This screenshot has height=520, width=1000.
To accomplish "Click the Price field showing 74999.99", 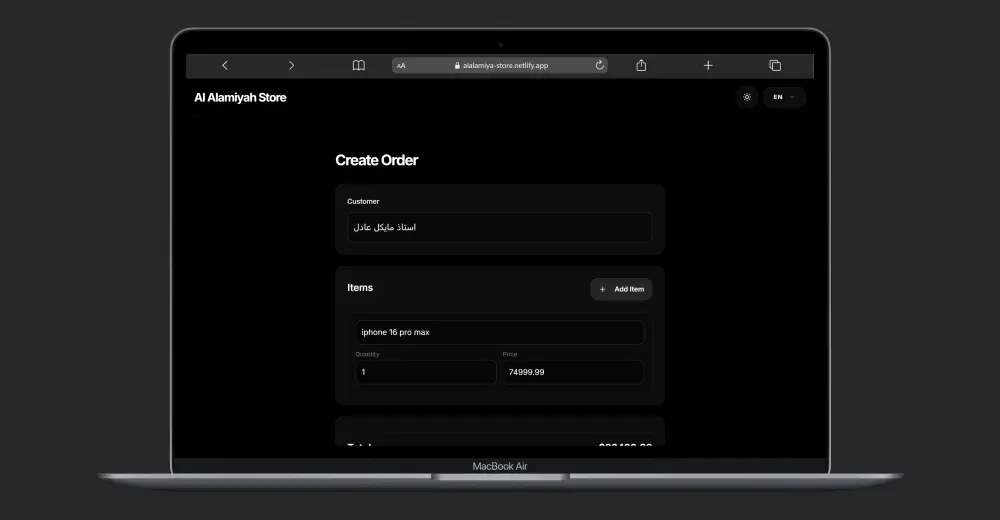I will (x=573, y=372).
